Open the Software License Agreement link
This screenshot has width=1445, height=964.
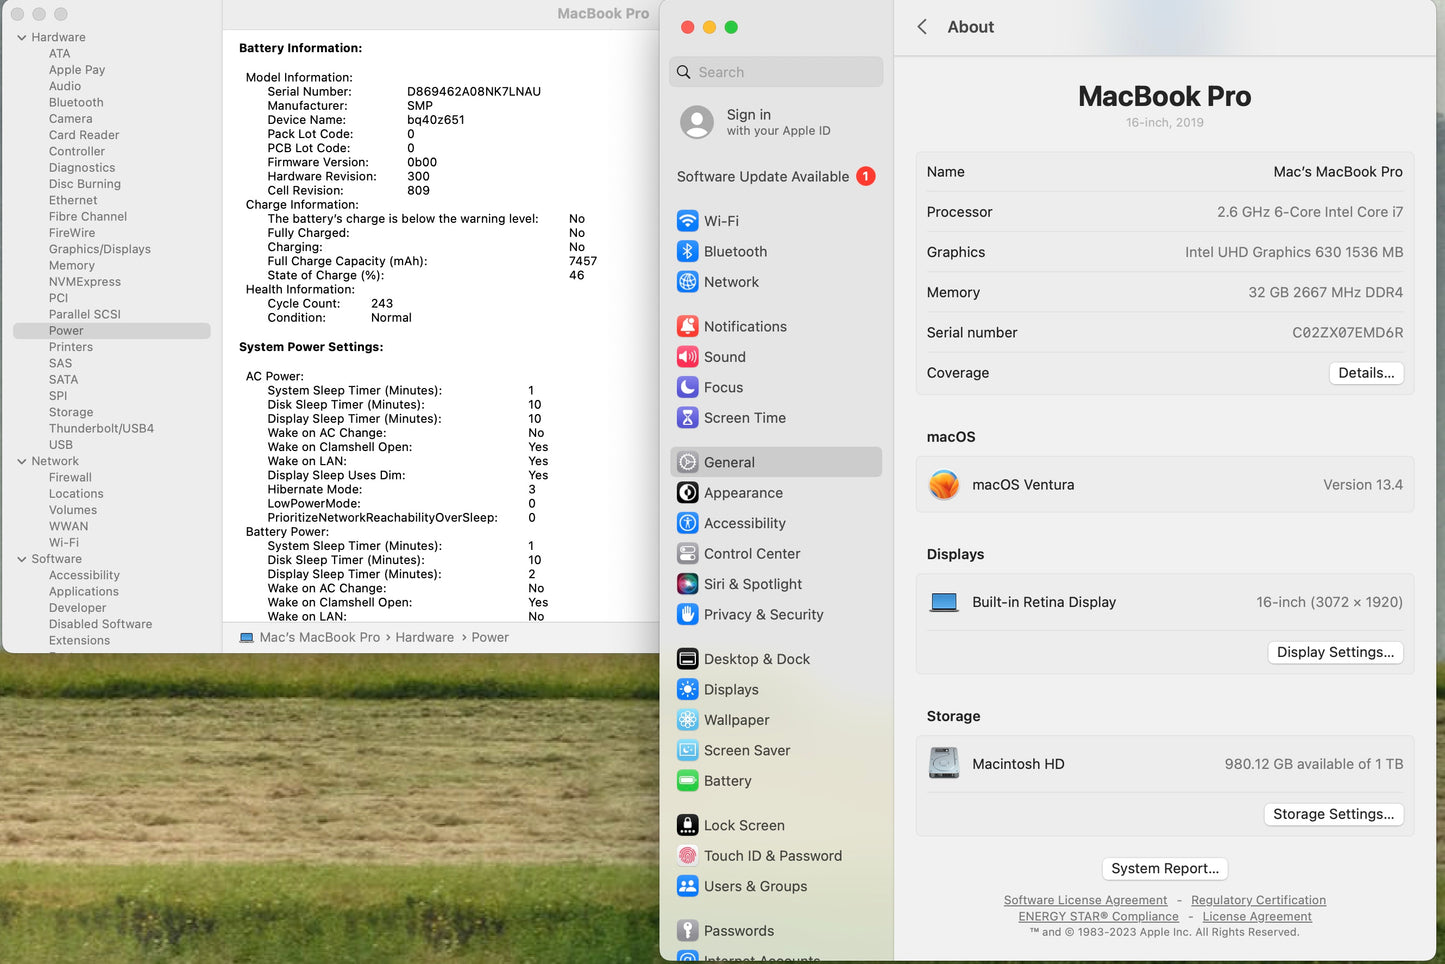[x=1085, y=899]
